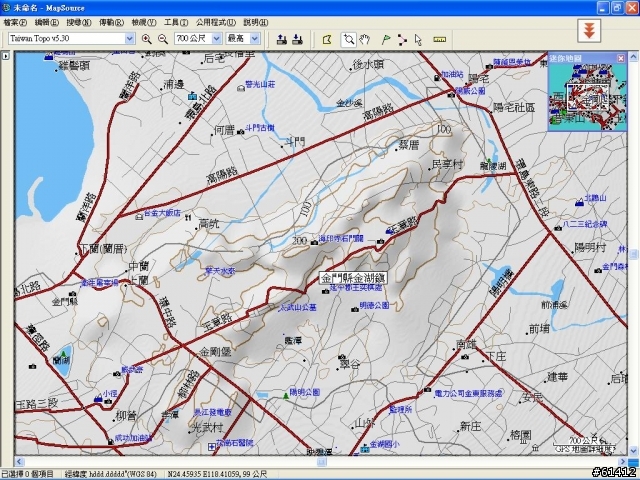The width and height of the screenshot is (640, 480).
Task: Click the horizontal scrollbar thumb
Action: 322,462
